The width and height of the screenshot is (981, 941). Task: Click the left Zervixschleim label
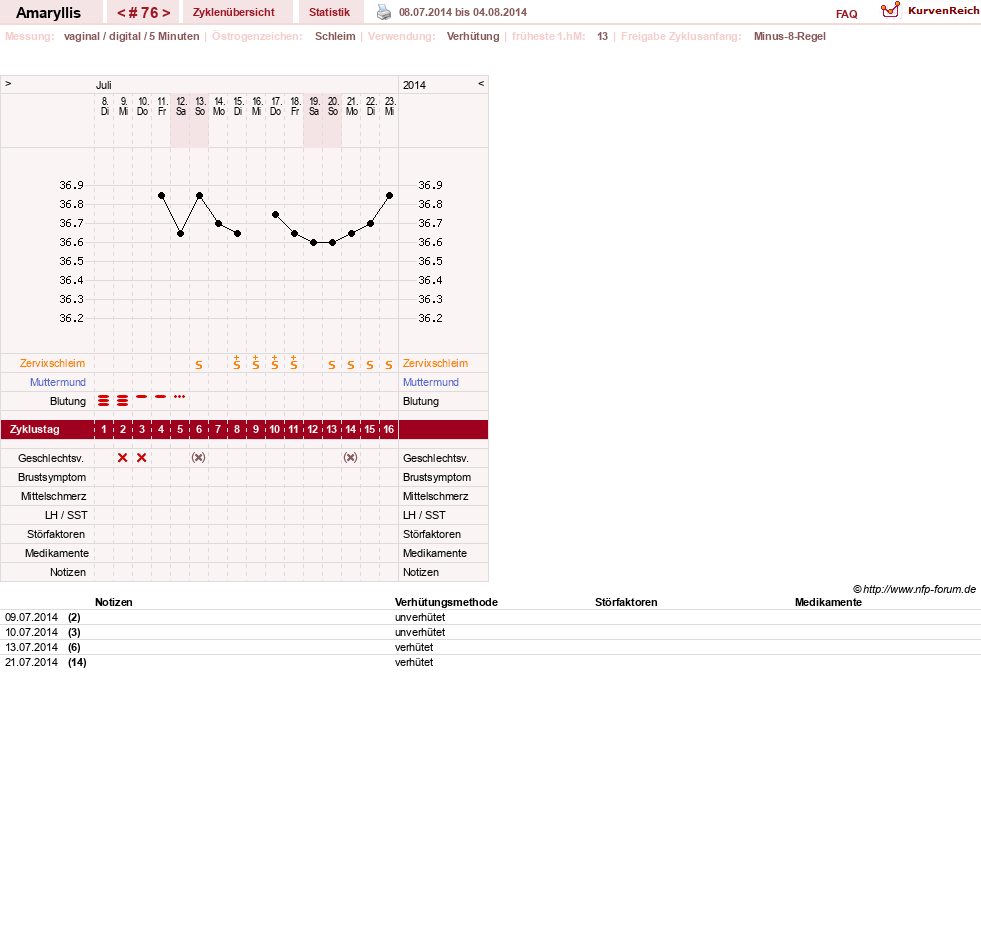click(x=52, y=363)
